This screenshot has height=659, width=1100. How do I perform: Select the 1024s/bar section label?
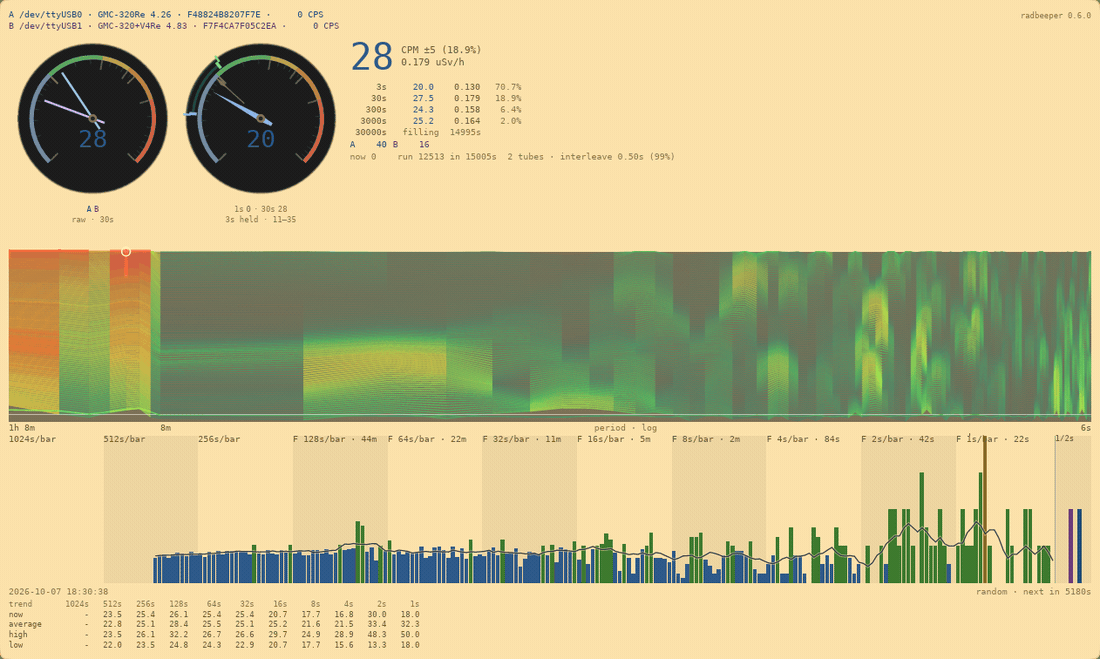click(32, 439)
